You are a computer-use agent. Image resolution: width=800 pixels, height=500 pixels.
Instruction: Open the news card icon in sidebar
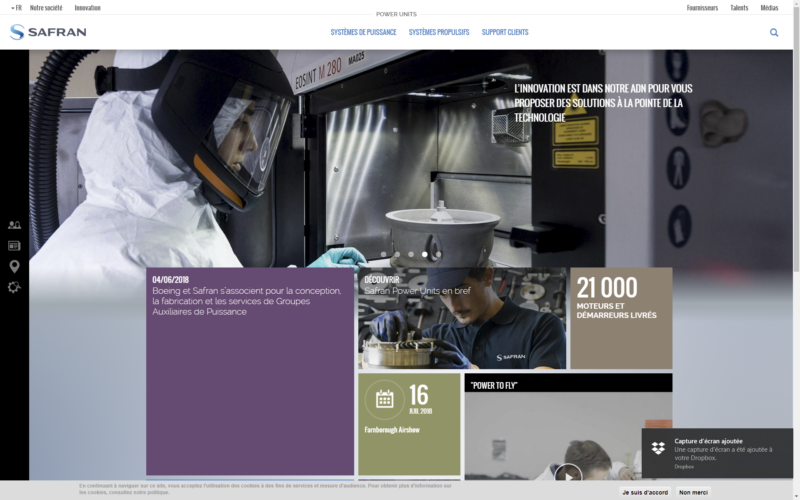tap(14, 245)
